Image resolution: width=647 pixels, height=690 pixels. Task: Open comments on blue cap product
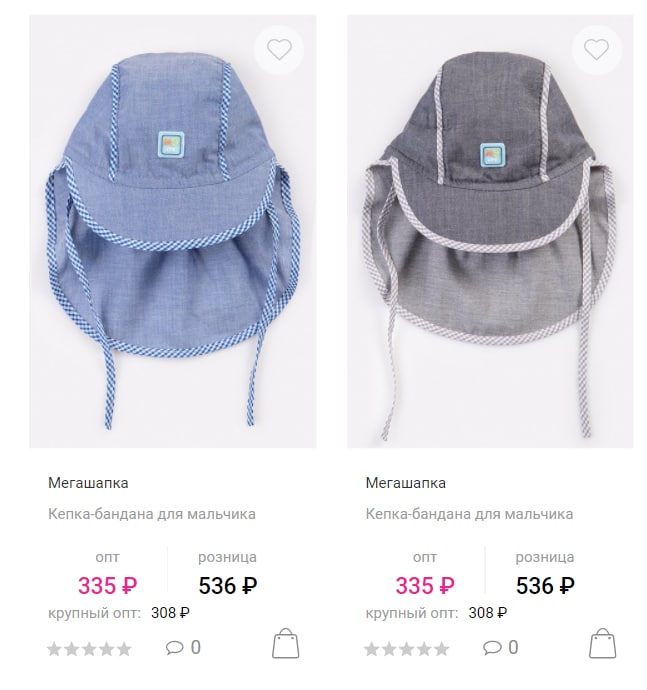click(x=183, y=647)
